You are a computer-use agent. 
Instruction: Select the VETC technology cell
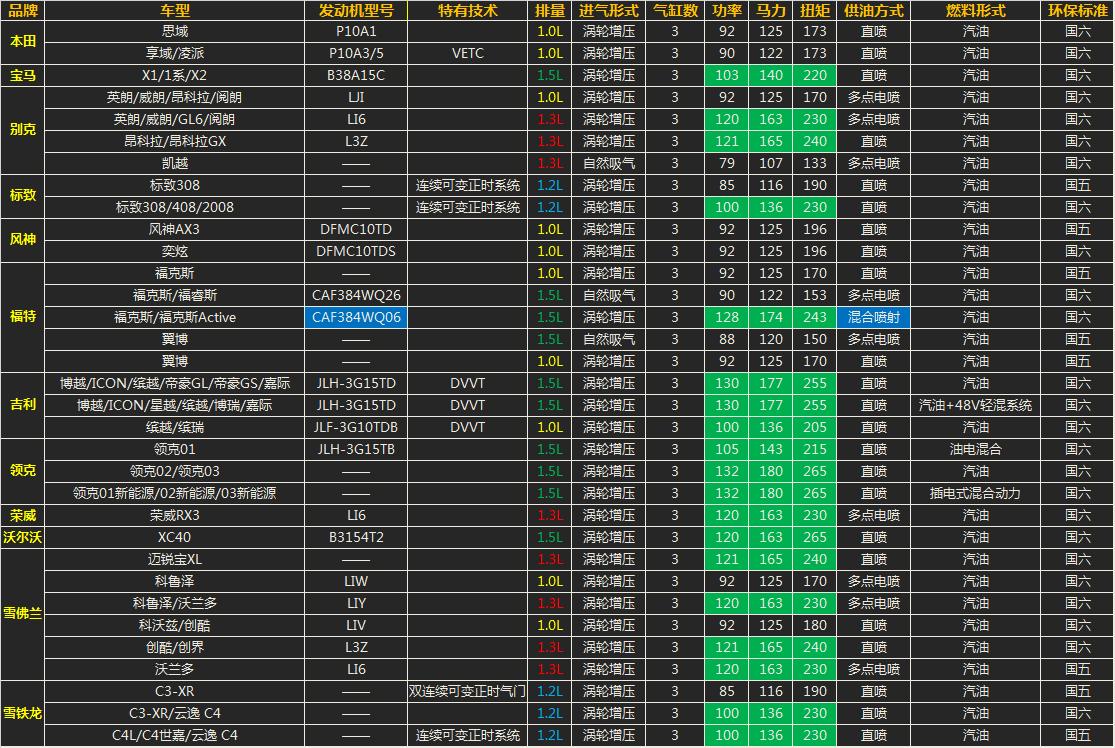pyautogui.click(x=467, y=53)
